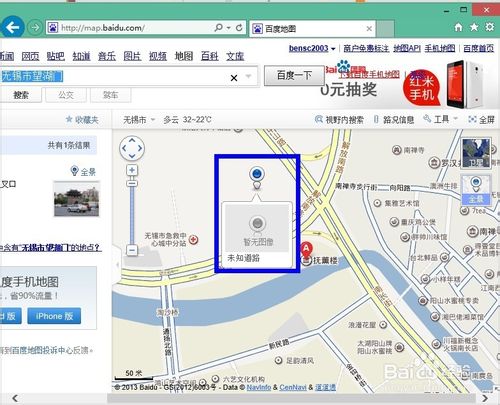Open the 视频 navigation link

pos(158,56)
